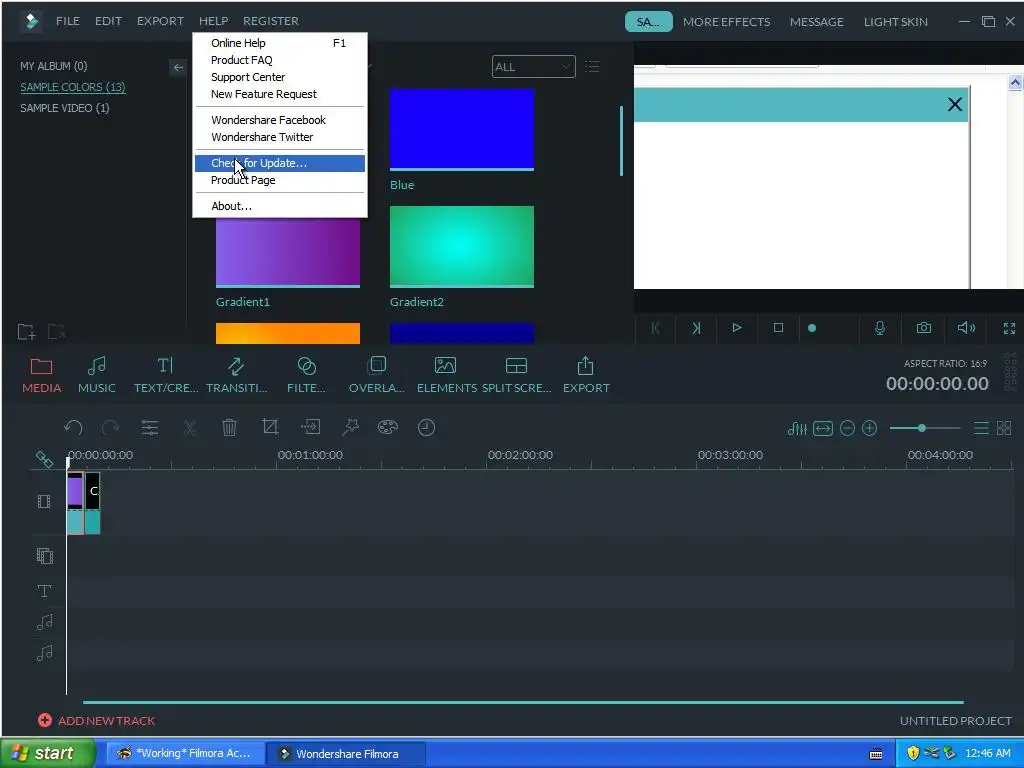Open the Text/Credit tab
Screen dimensions: 1024x768
(166, 375)
